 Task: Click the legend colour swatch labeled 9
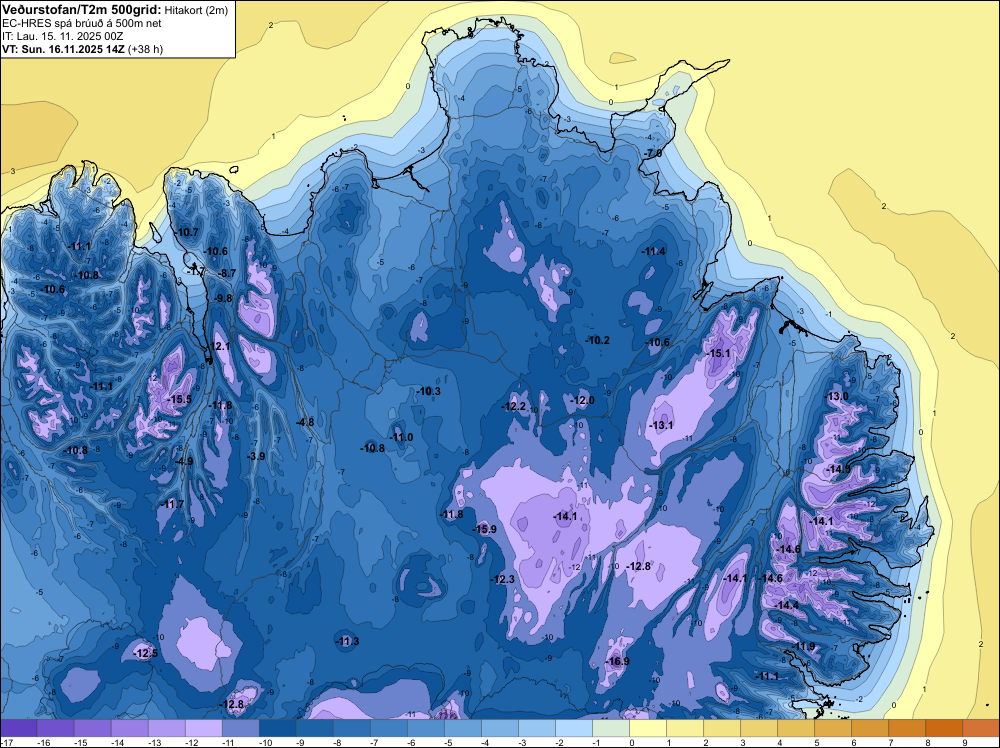click(x=981, y=728)
